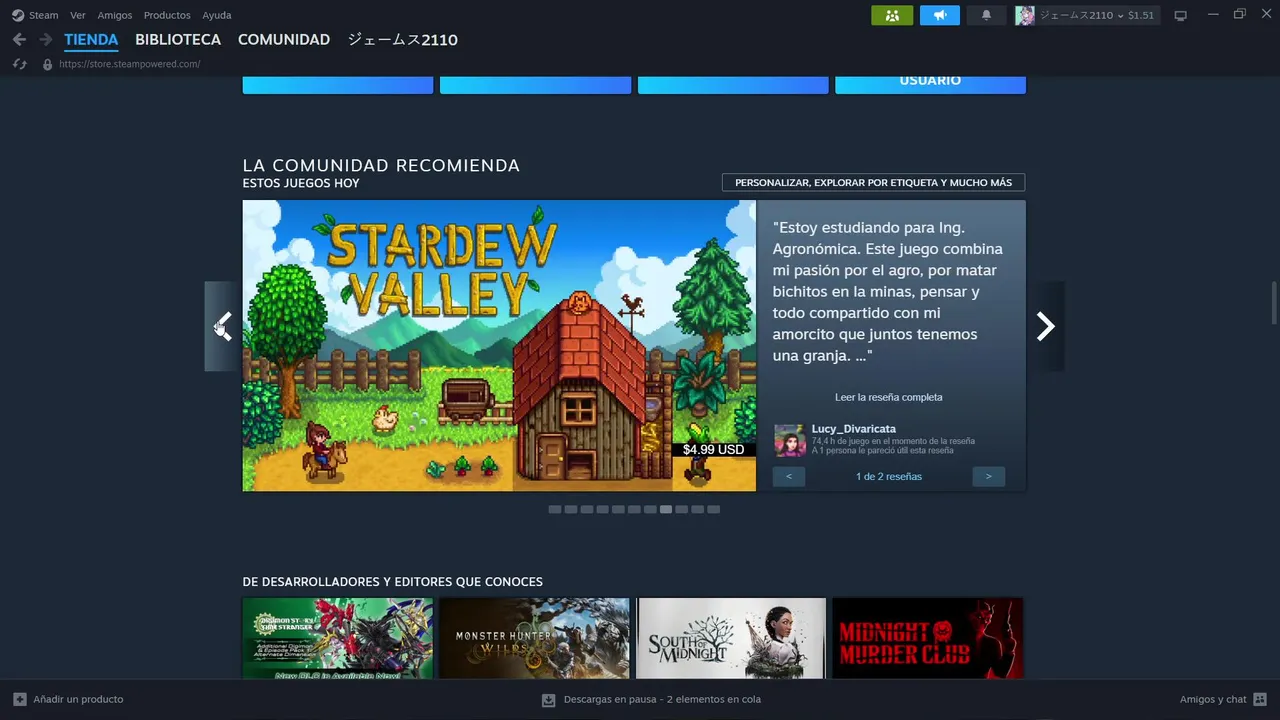Switch to the BIBLIOTECA tab
The width and height of the screenshot is (1280, 720).
178,40
